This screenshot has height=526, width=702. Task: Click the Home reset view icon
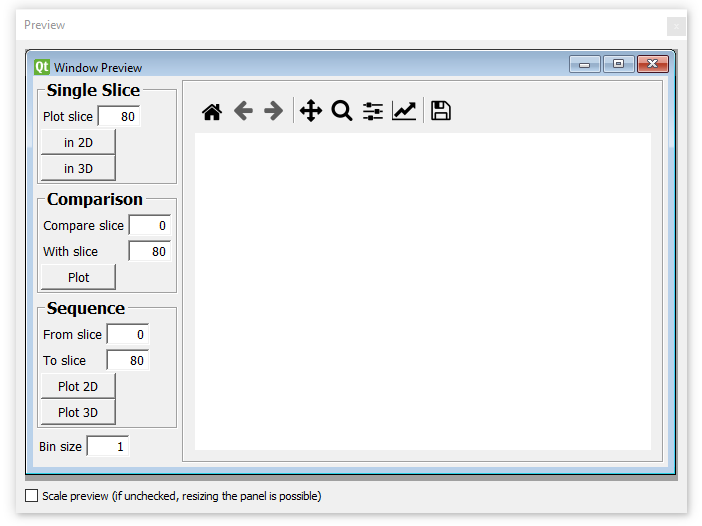(x=211, y=111)
